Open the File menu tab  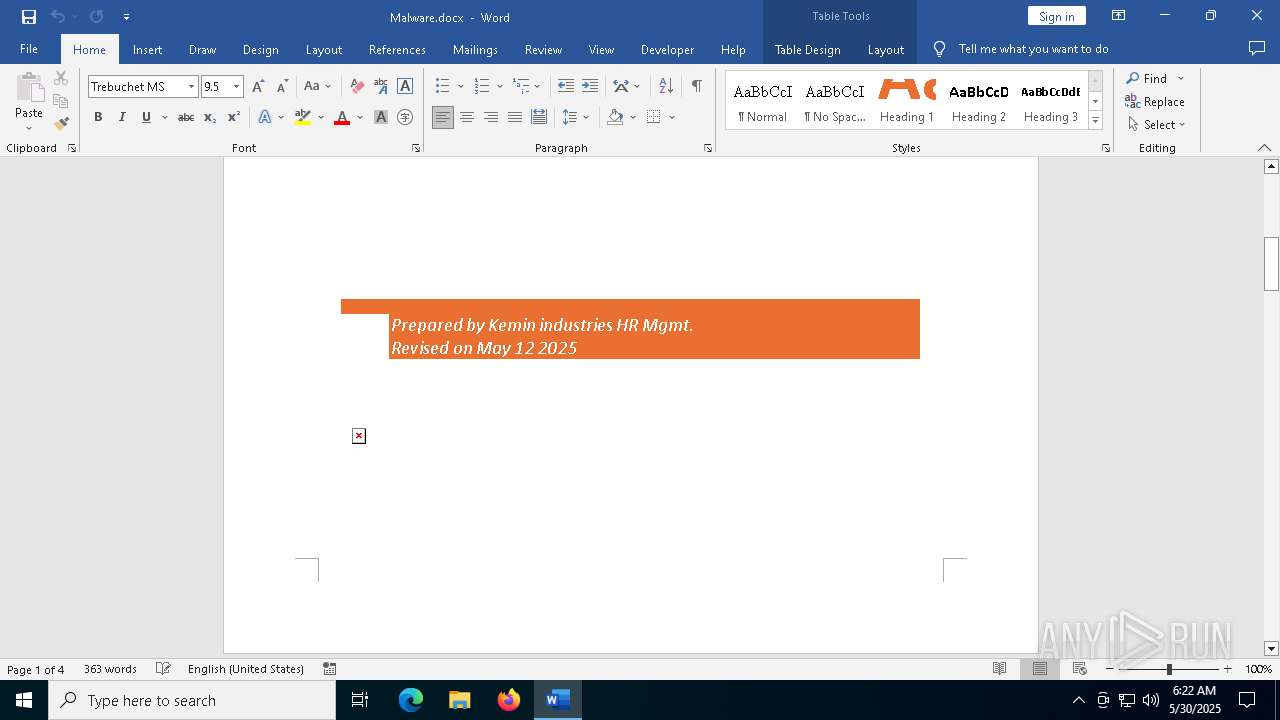pos(29,49)
